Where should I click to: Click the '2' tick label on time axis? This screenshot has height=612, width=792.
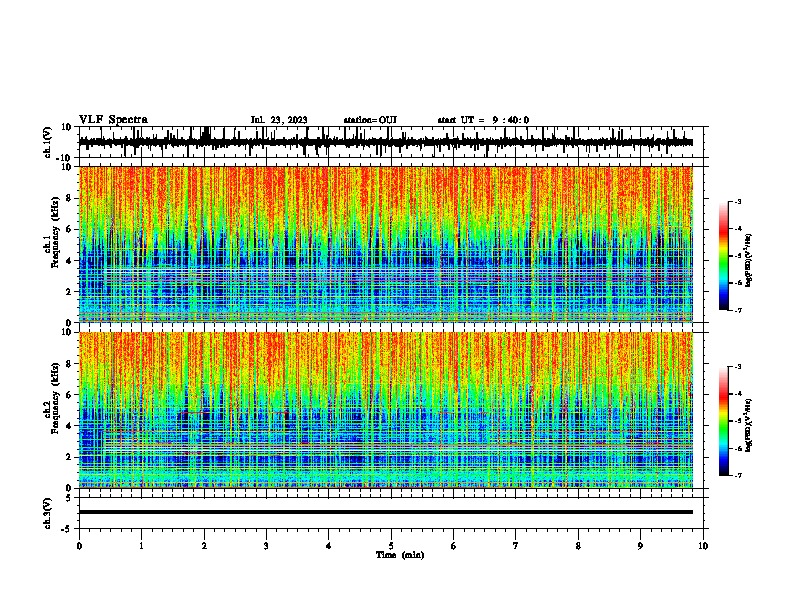[x=204, y=546]
